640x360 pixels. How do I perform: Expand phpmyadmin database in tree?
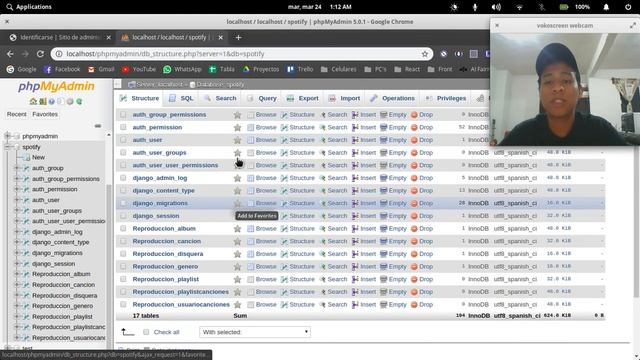click(x=7, y=136)
